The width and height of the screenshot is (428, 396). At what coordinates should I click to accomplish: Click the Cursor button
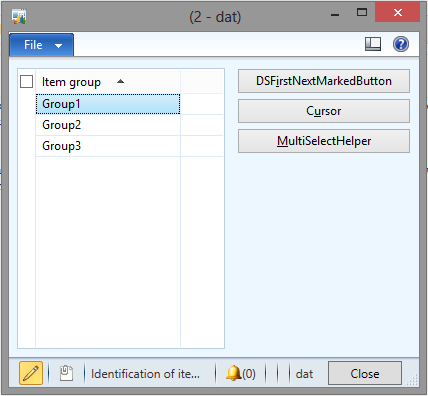324,111
